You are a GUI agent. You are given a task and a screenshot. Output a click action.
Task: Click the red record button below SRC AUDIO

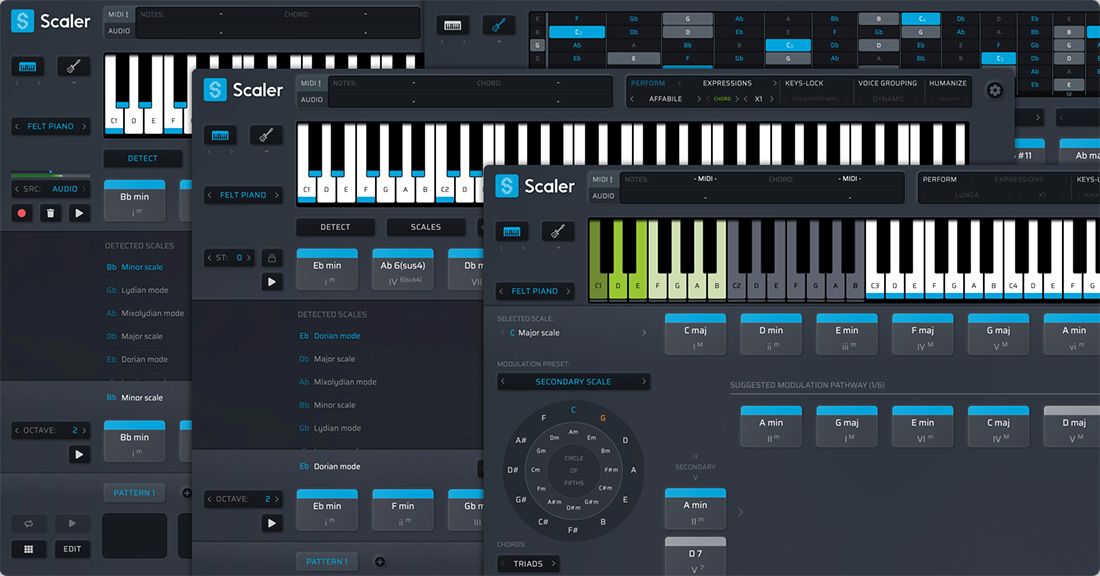coord(22,213)
